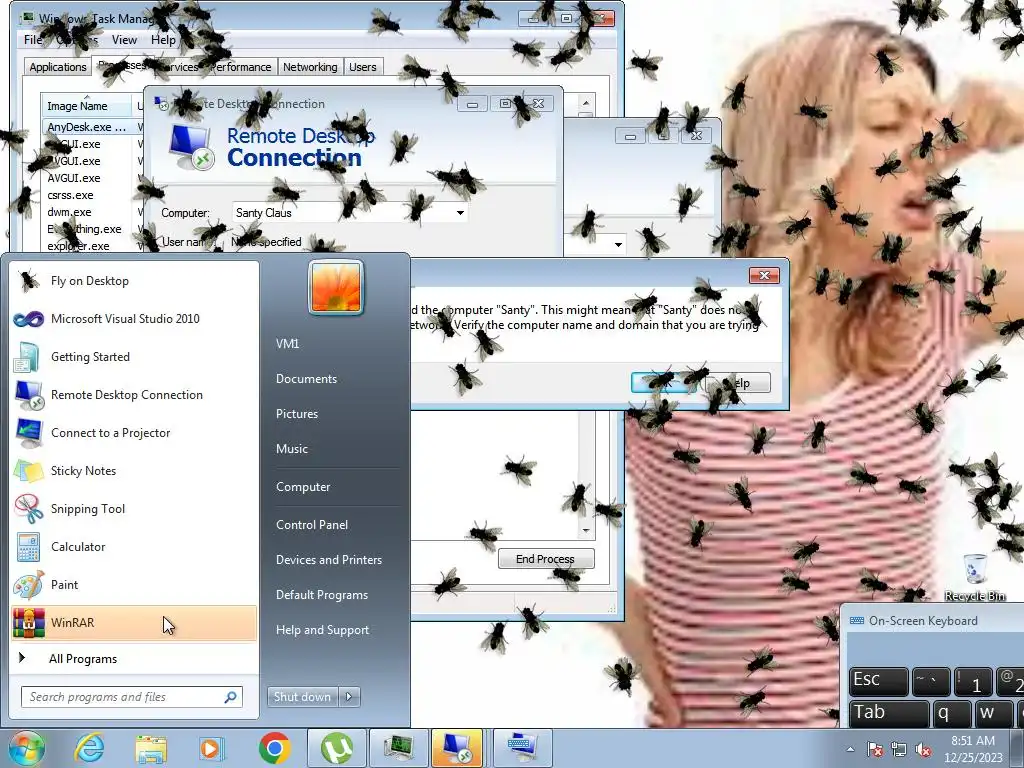Click the network tray icon
Viewport: 1024px width, 768px height.
click(x=899, y=750)
